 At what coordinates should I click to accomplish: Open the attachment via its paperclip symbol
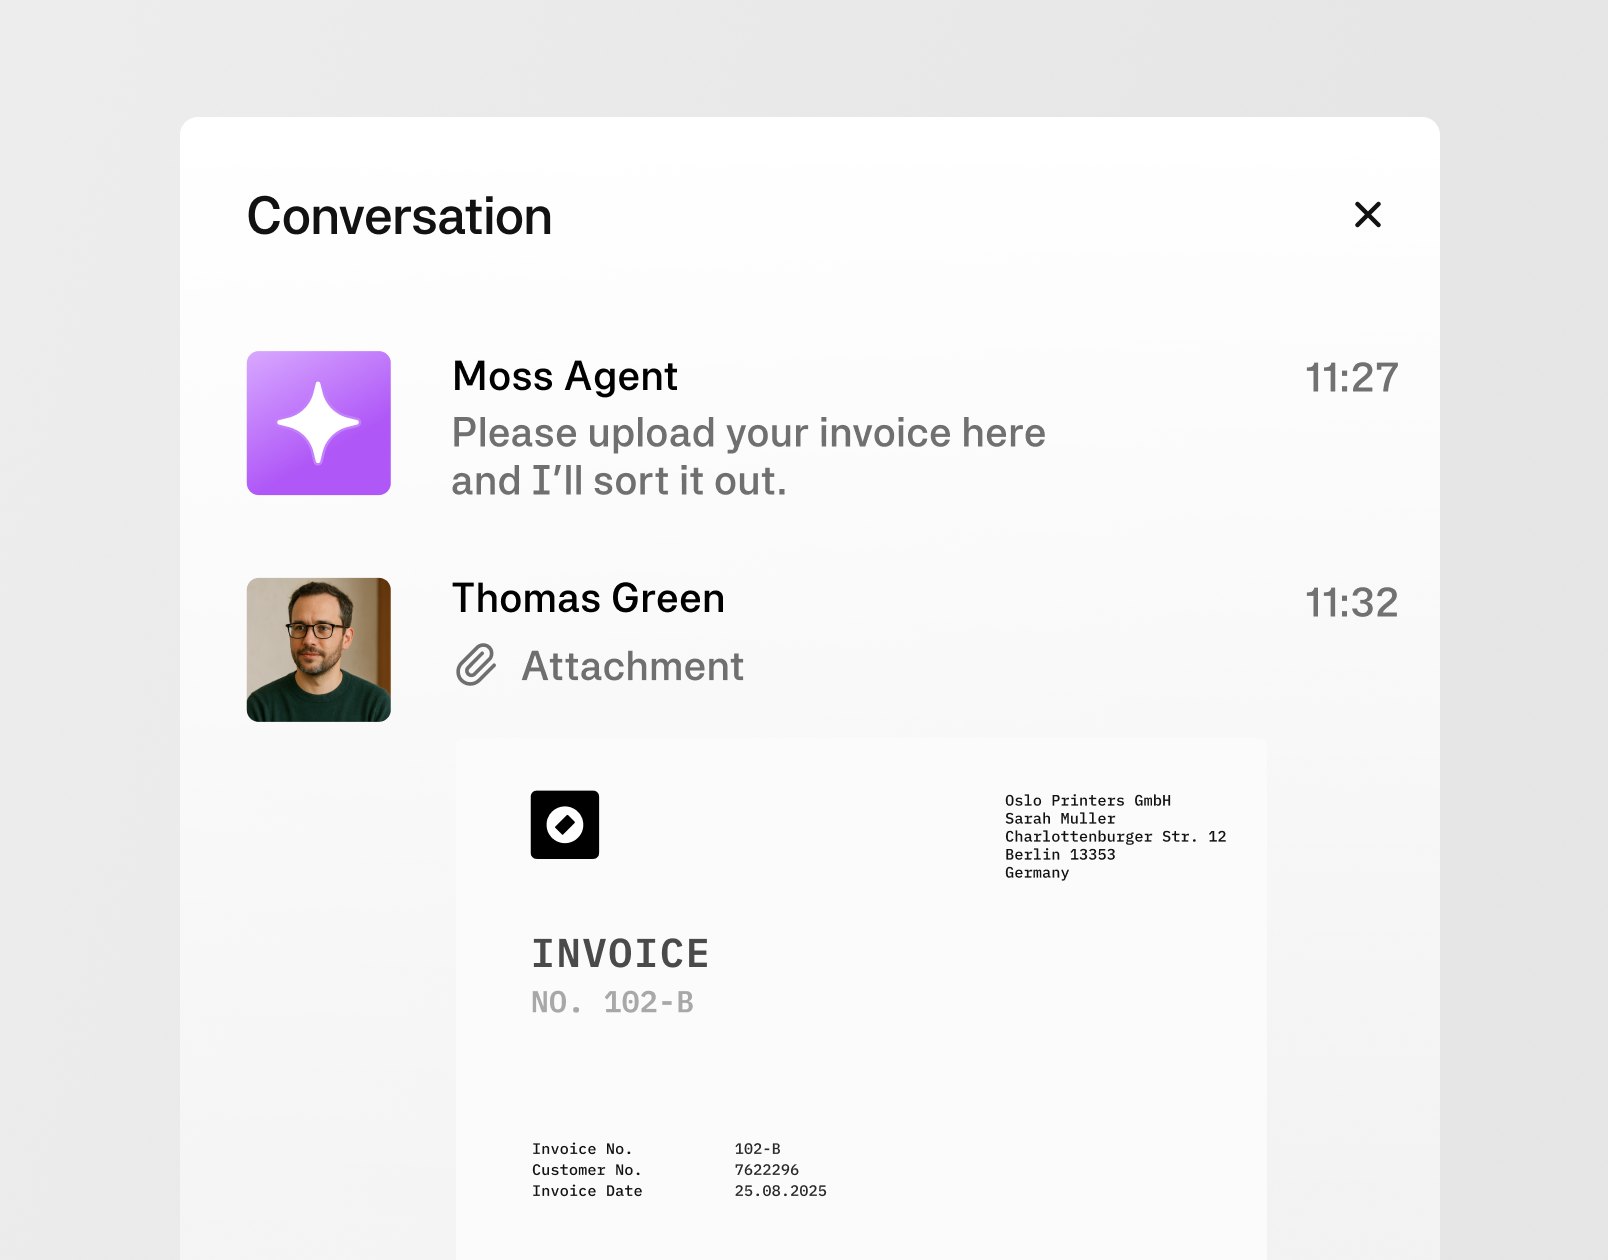(x=474, y=666)
